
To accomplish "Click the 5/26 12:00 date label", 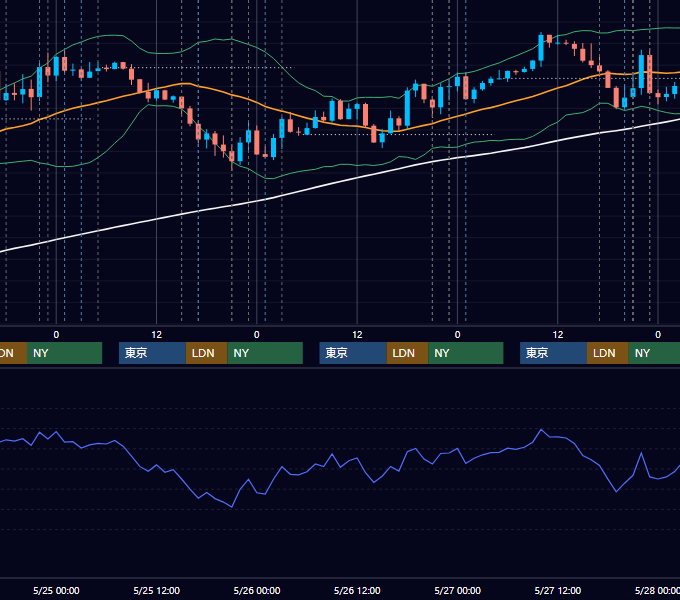I will click(x=357, y=590).
